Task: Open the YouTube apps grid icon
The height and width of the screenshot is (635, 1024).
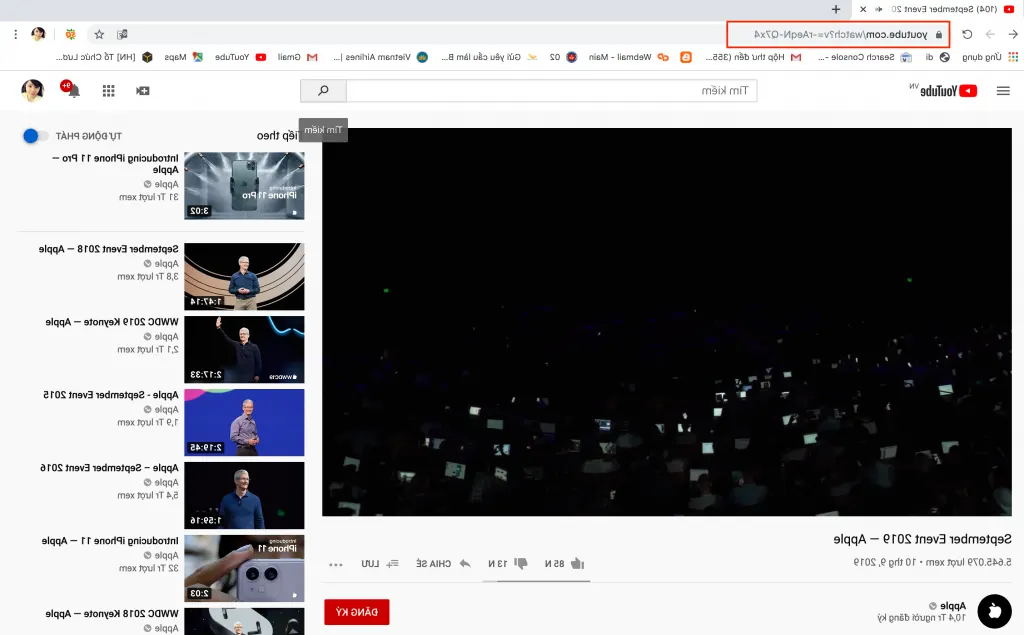Action: pos(108,91)
